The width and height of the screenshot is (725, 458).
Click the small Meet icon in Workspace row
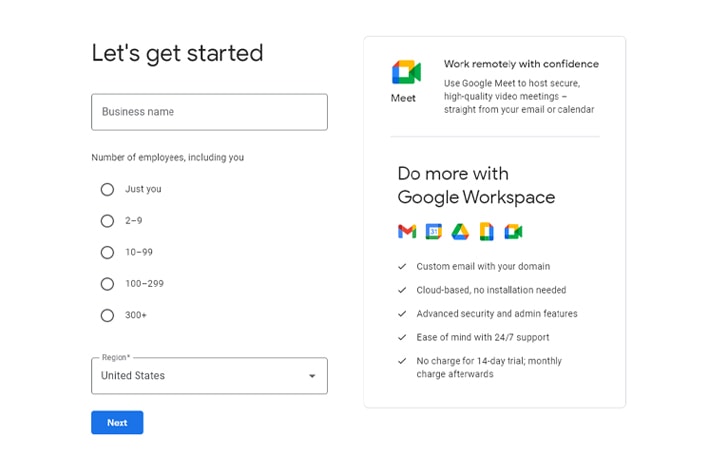[513, 232]
